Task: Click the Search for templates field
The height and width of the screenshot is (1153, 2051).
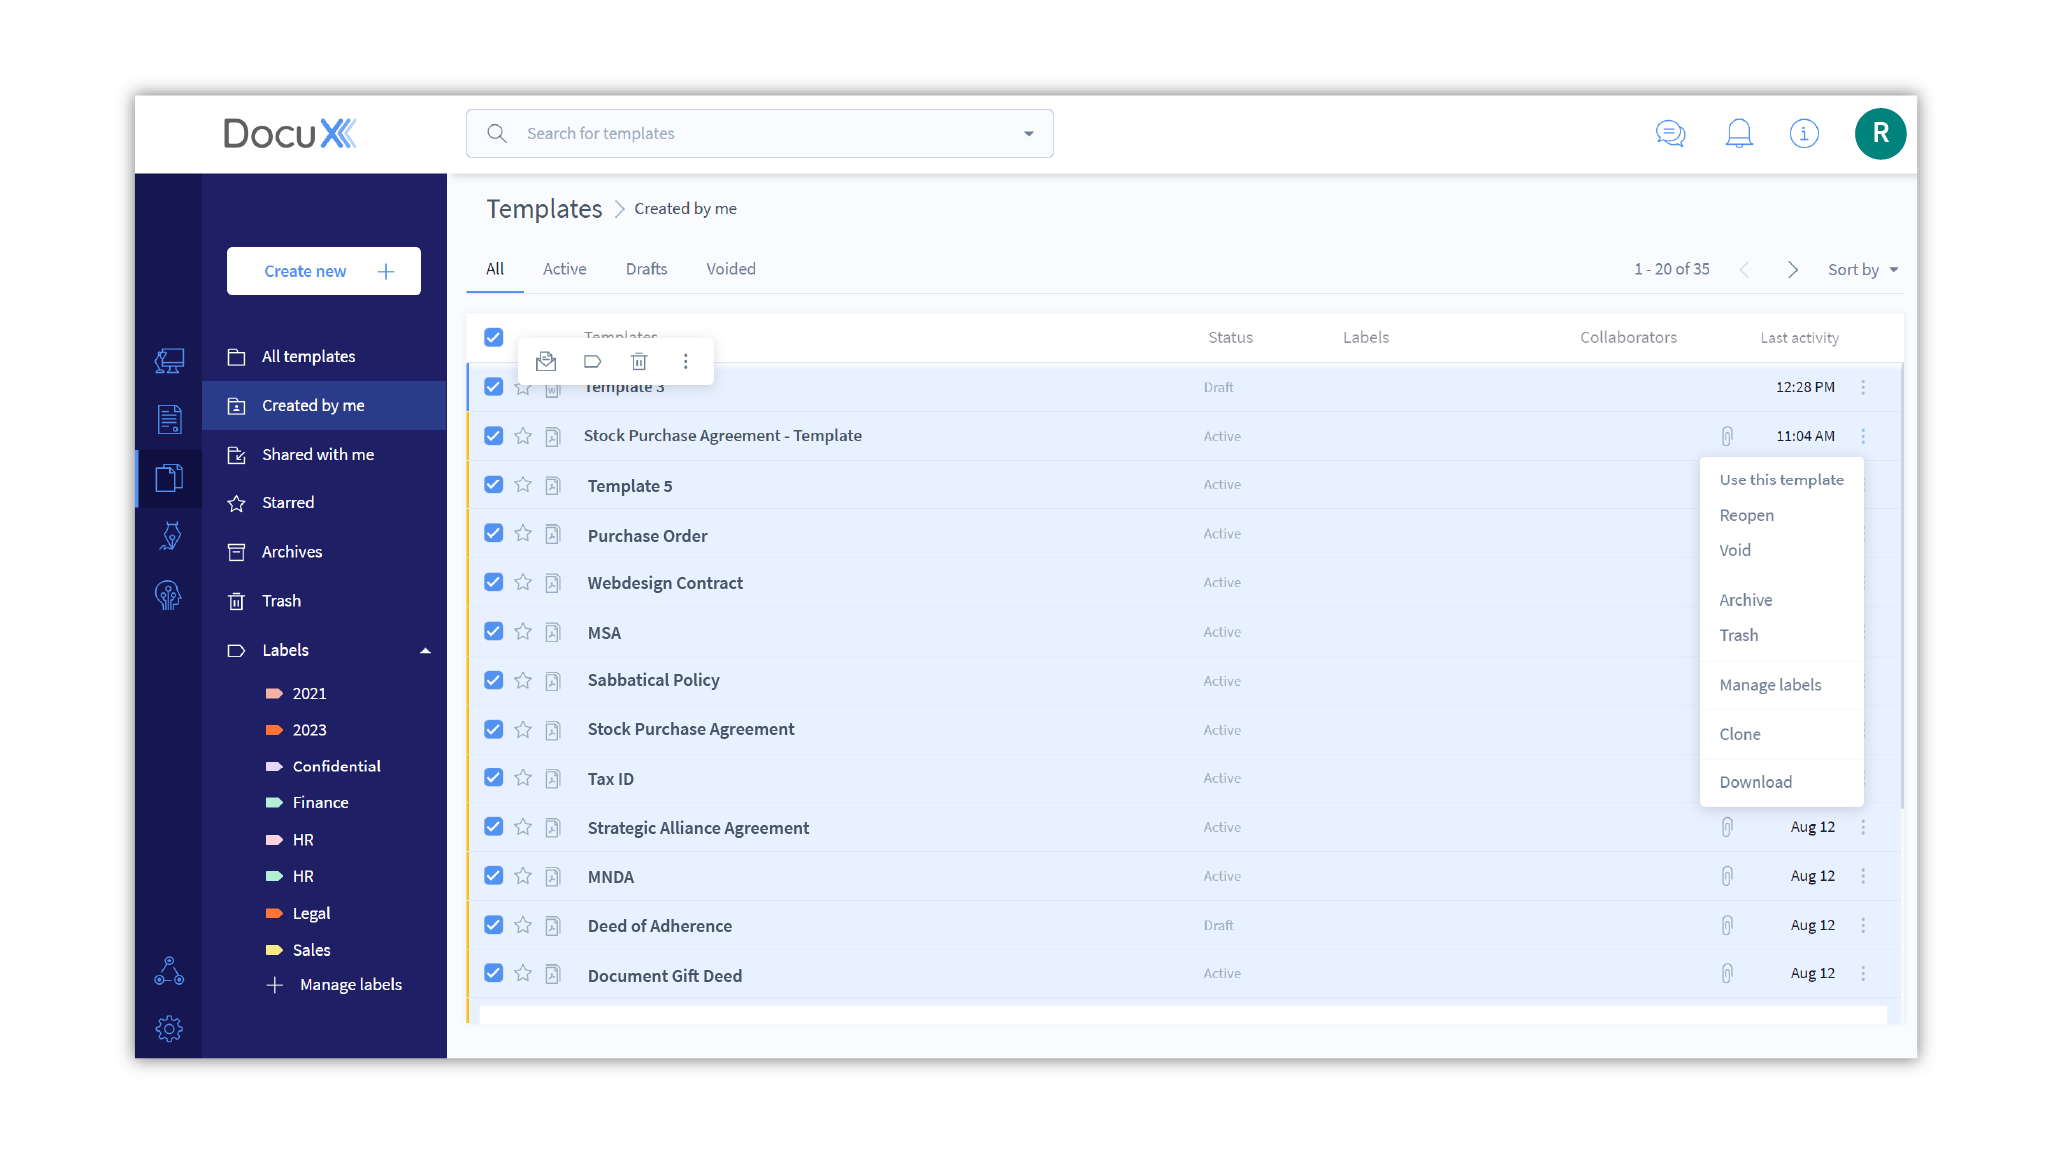Action: [759, 133]
